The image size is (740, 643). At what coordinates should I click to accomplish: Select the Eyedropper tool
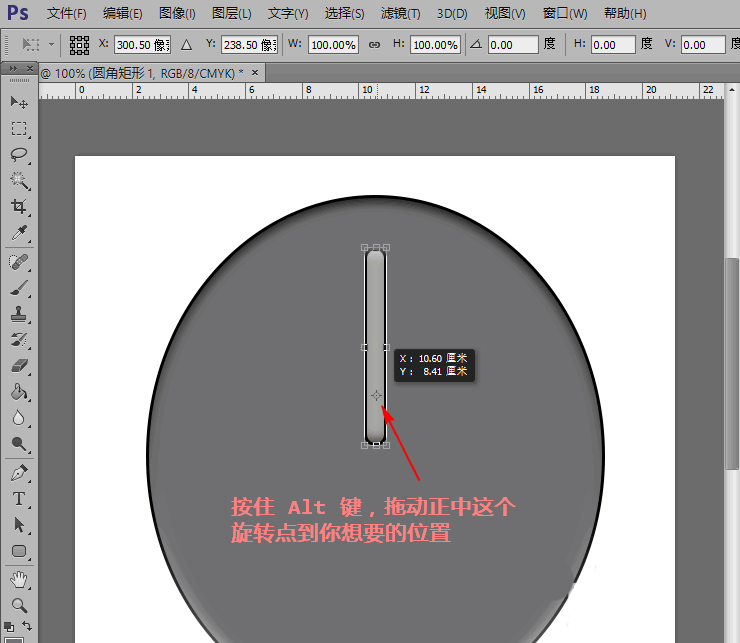point(19,233)
